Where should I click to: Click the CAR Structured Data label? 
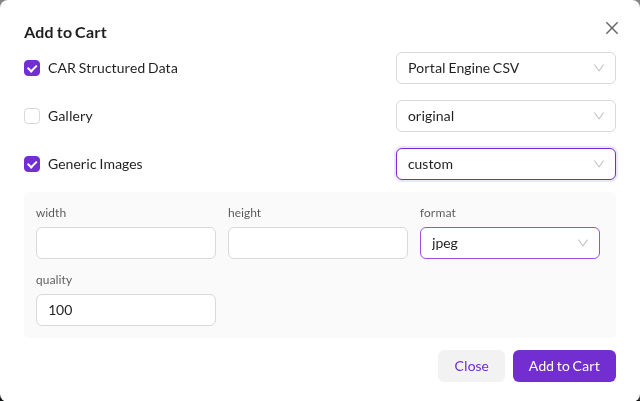point(113,68)
